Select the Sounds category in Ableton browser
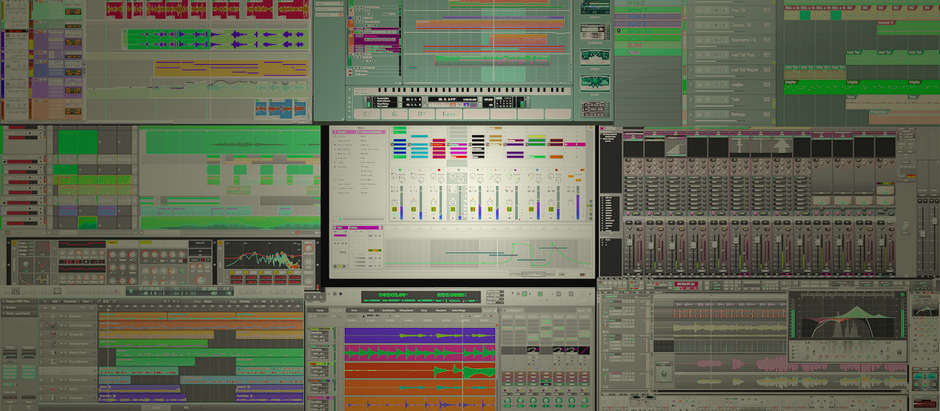This screenshot has height=411, width=940. point(342,132)
